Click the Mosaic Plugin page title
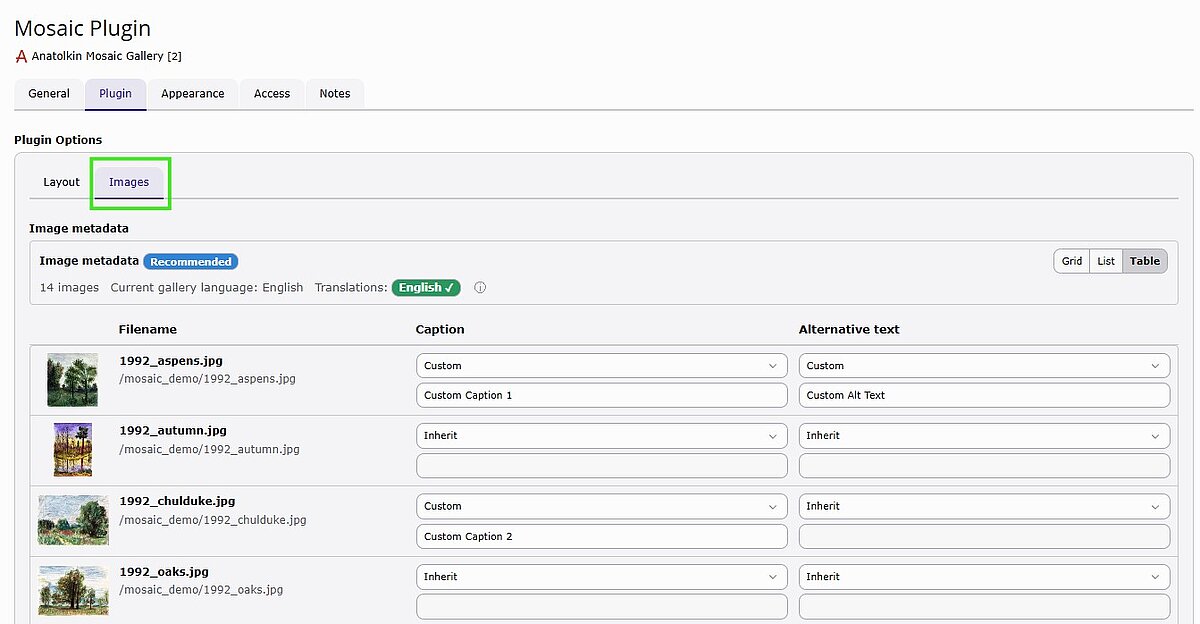Viewport: 1200px width, 624px height. pyautogui.click(x=83, y=29)
